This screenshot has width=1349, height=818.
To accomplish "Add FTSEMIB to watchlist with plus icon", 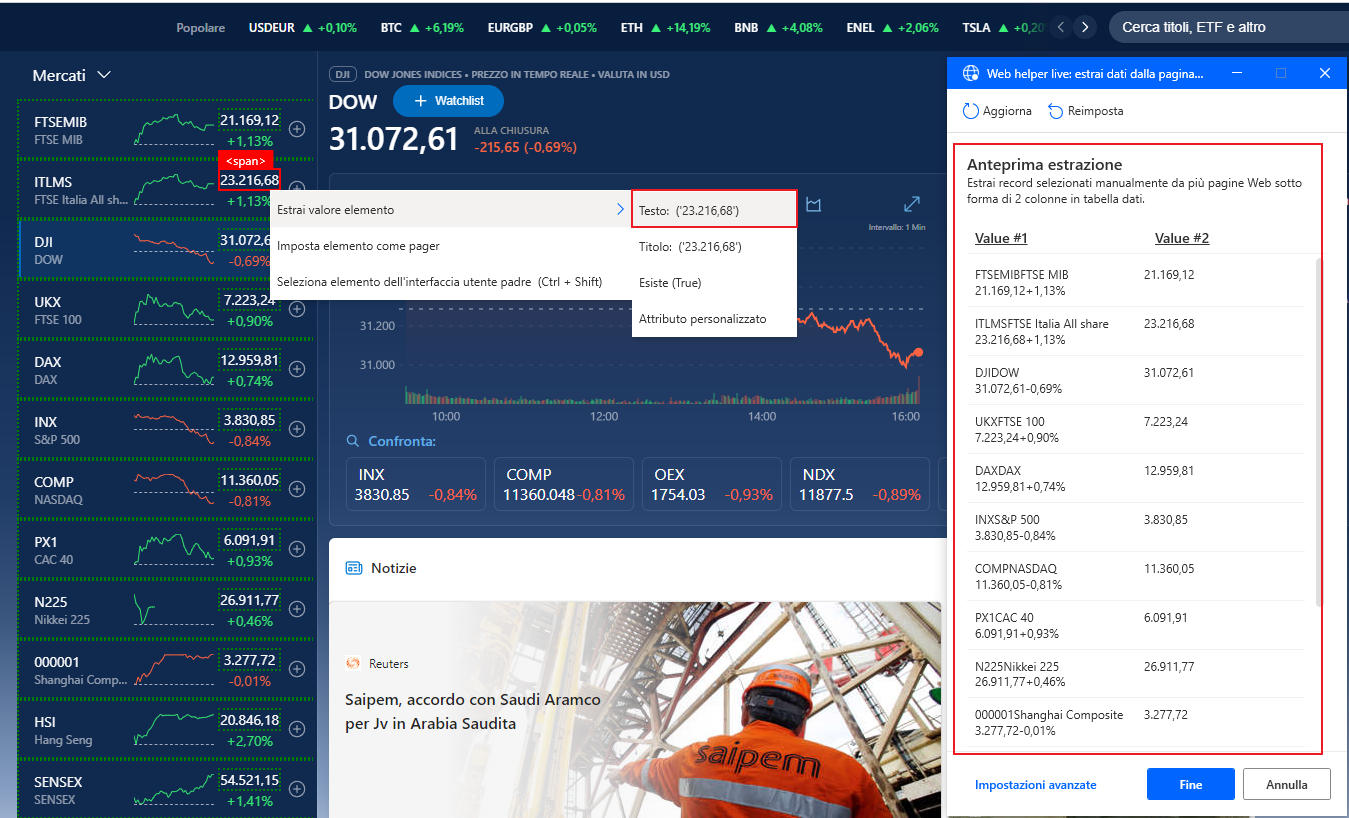I will (297, 129).
